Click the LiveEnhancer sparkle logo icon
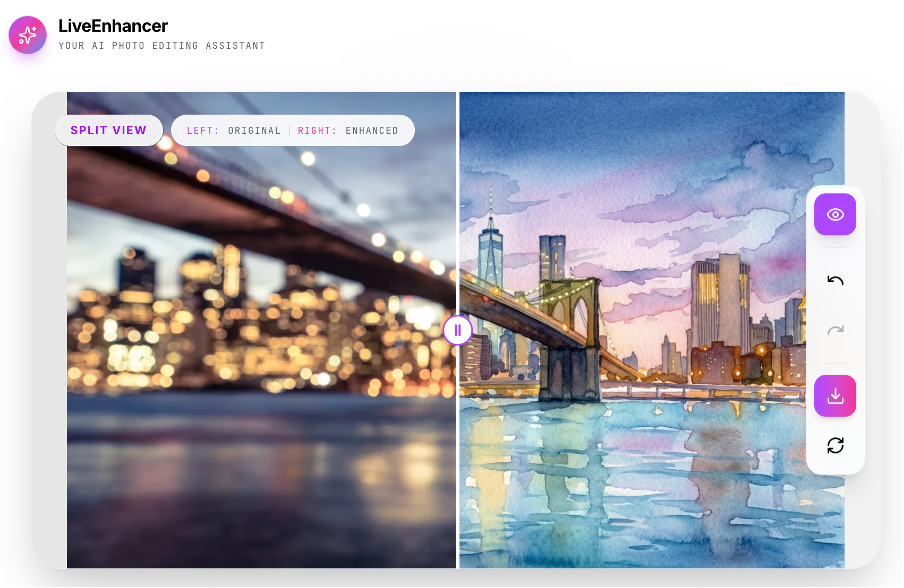The width and height of the screenshot is (904, 588). [x=28, y=35]
